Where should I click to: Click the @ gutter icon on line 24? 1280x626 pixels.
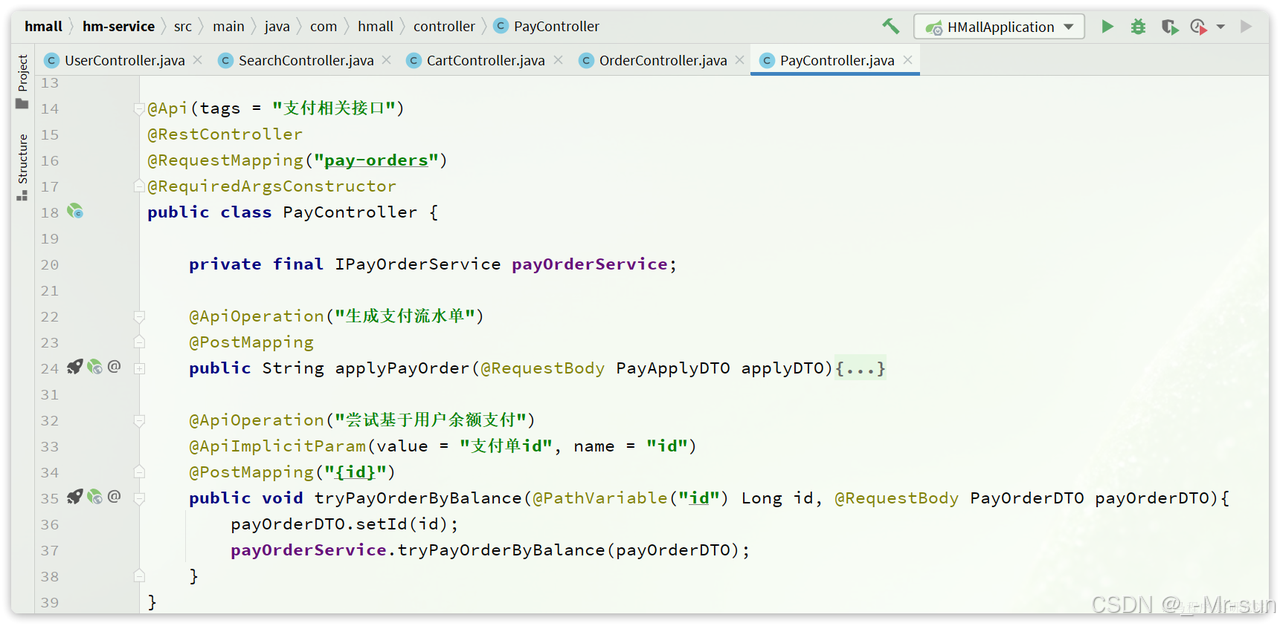(x=114, y=367)
